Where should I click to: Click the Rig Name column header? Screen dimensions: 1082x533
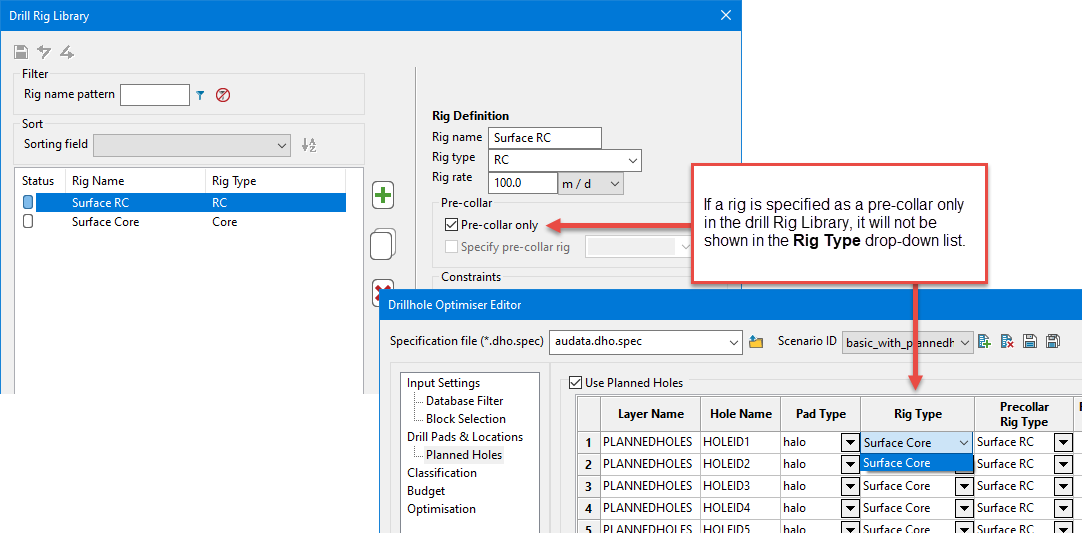98,181
